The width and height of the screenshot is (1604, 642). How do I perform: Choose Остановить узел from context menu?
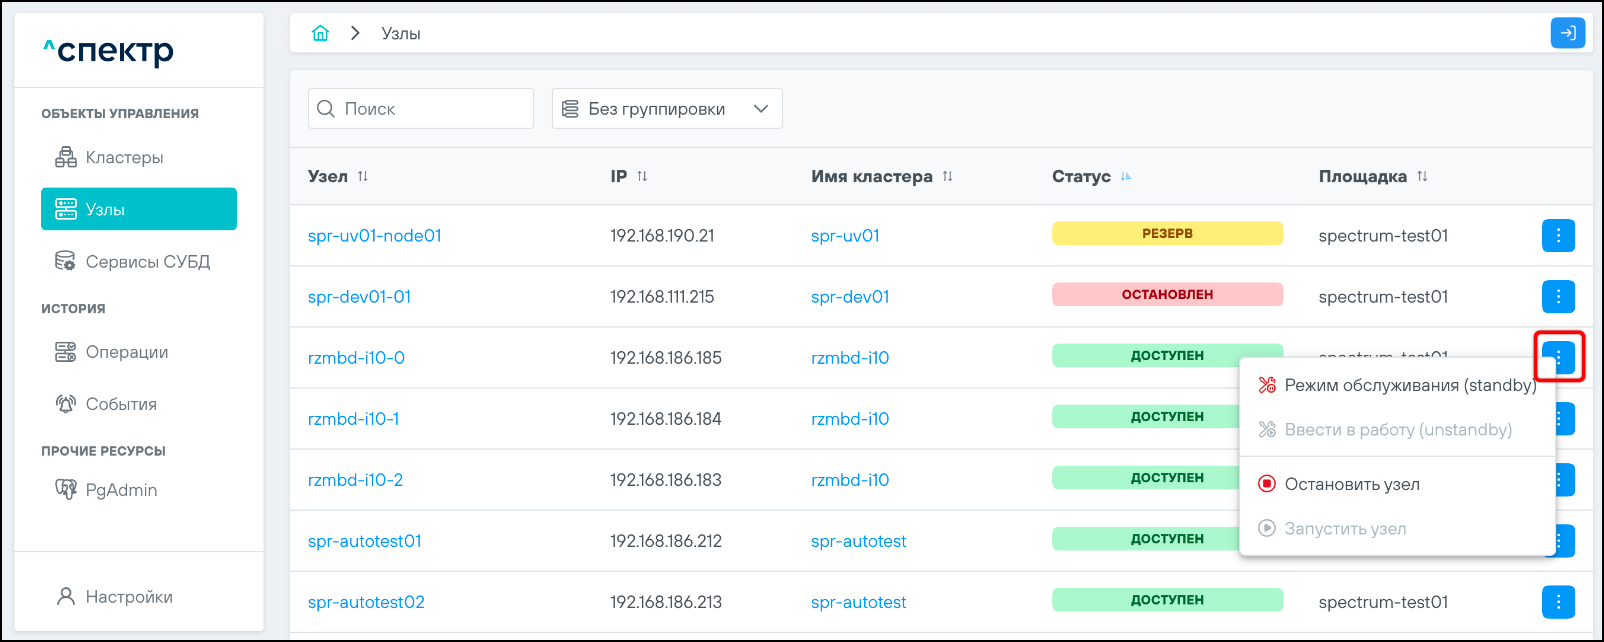point(1351,484)
